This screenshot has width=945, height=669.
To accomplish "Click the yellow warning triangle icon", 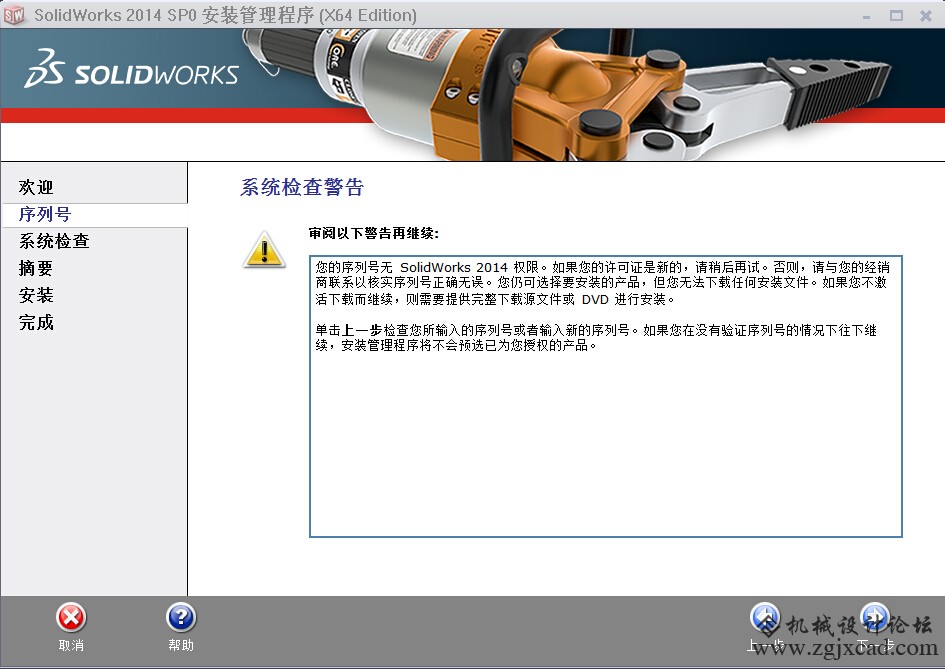I will [264, 250].
